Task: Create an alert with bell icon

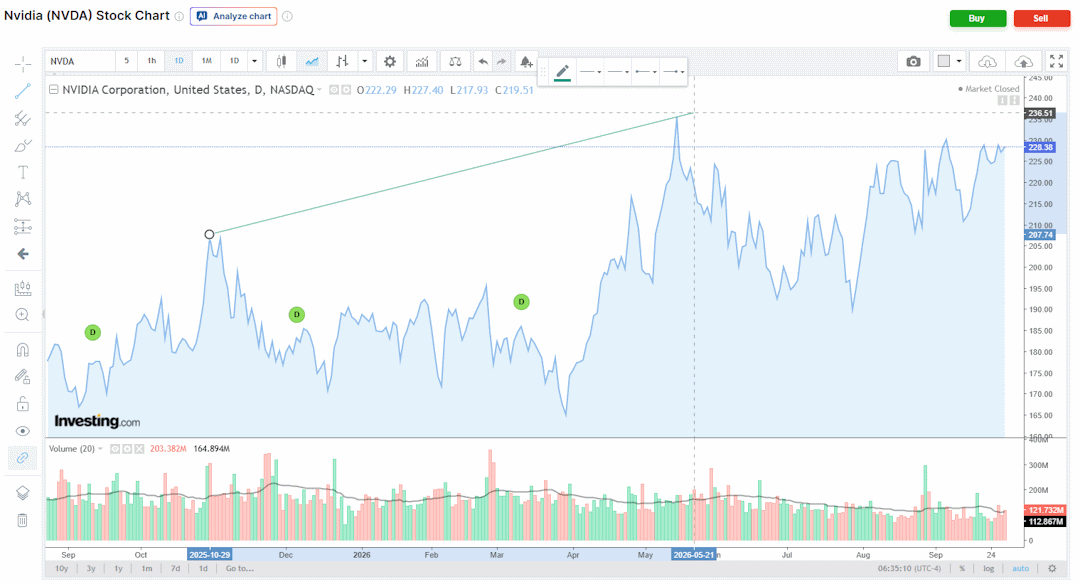Action: coord(526,61)
